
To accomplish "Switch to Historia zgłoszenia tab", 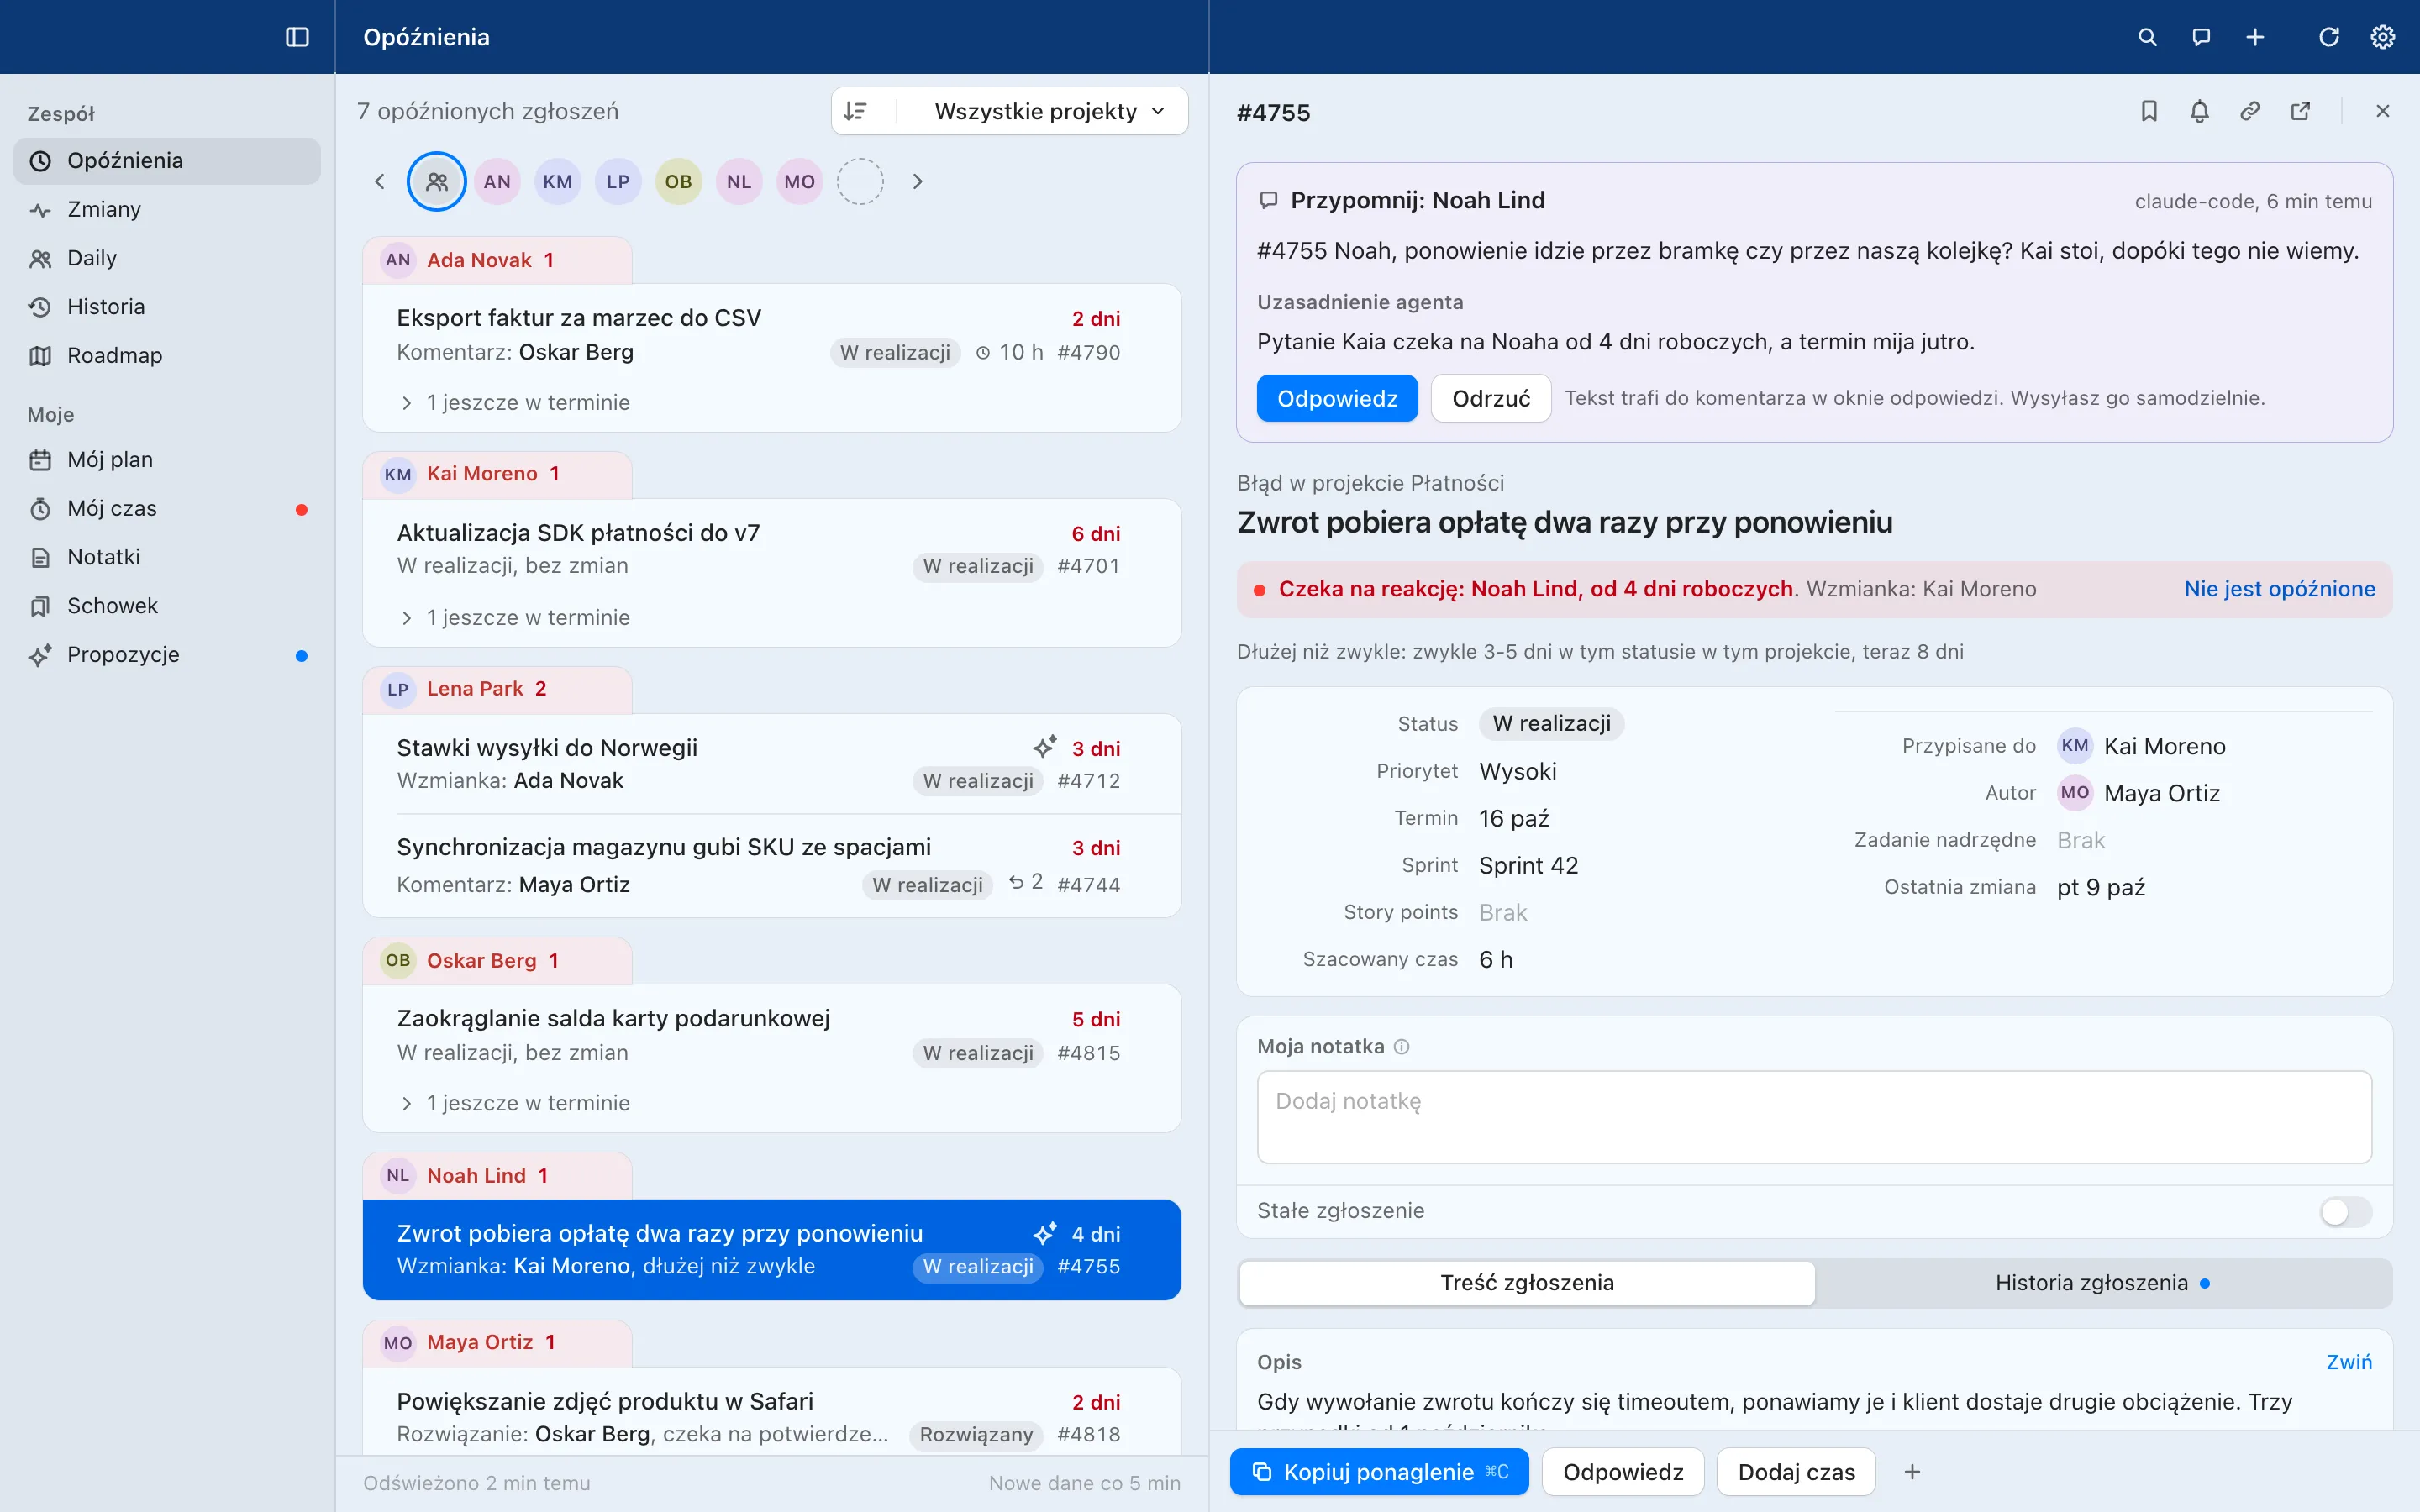I will pyautogui.click(x=2103, y=1282).
